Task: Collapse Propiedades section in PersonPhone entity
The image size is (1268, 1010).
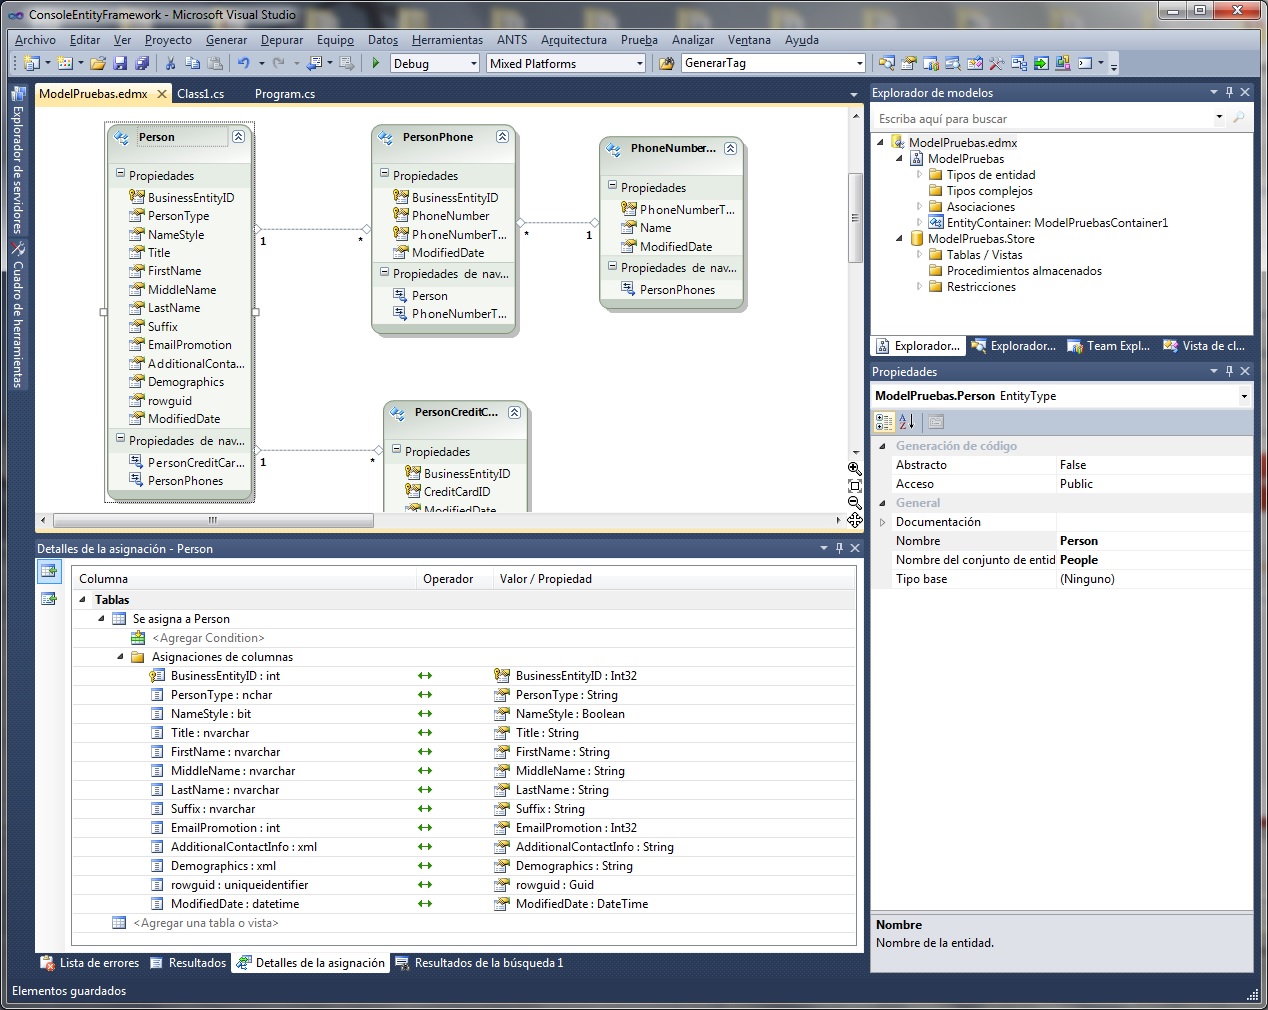Action: pyautogui.click(x=384, y=174)
